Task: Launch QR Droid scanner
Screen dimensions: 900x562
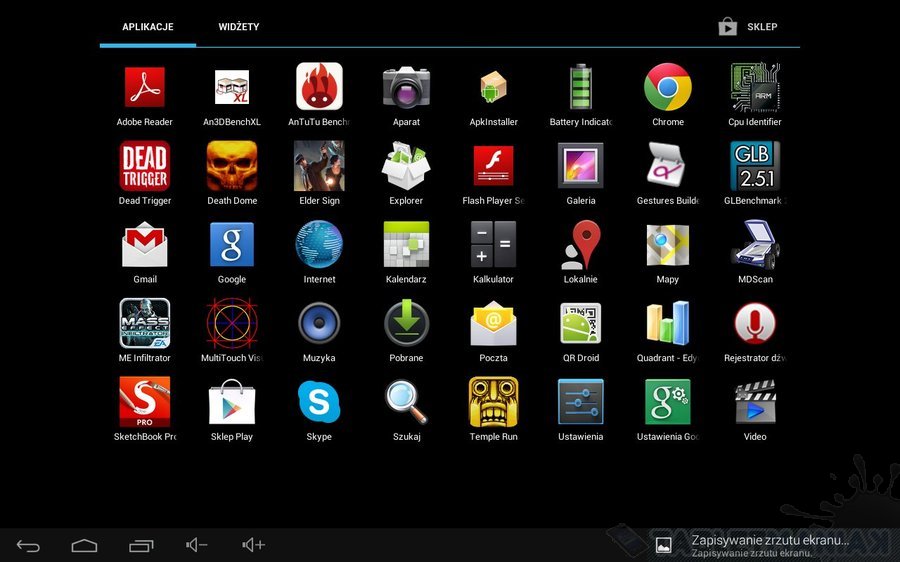Action: click(x=581, y=323)
